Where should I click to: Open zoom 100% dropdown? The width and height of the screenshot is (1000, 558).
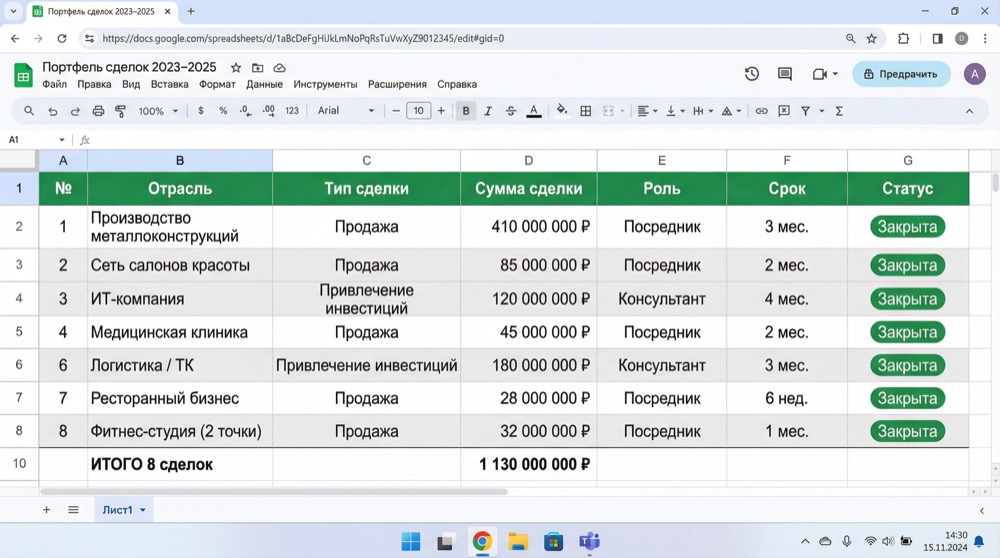coord(158,111)
